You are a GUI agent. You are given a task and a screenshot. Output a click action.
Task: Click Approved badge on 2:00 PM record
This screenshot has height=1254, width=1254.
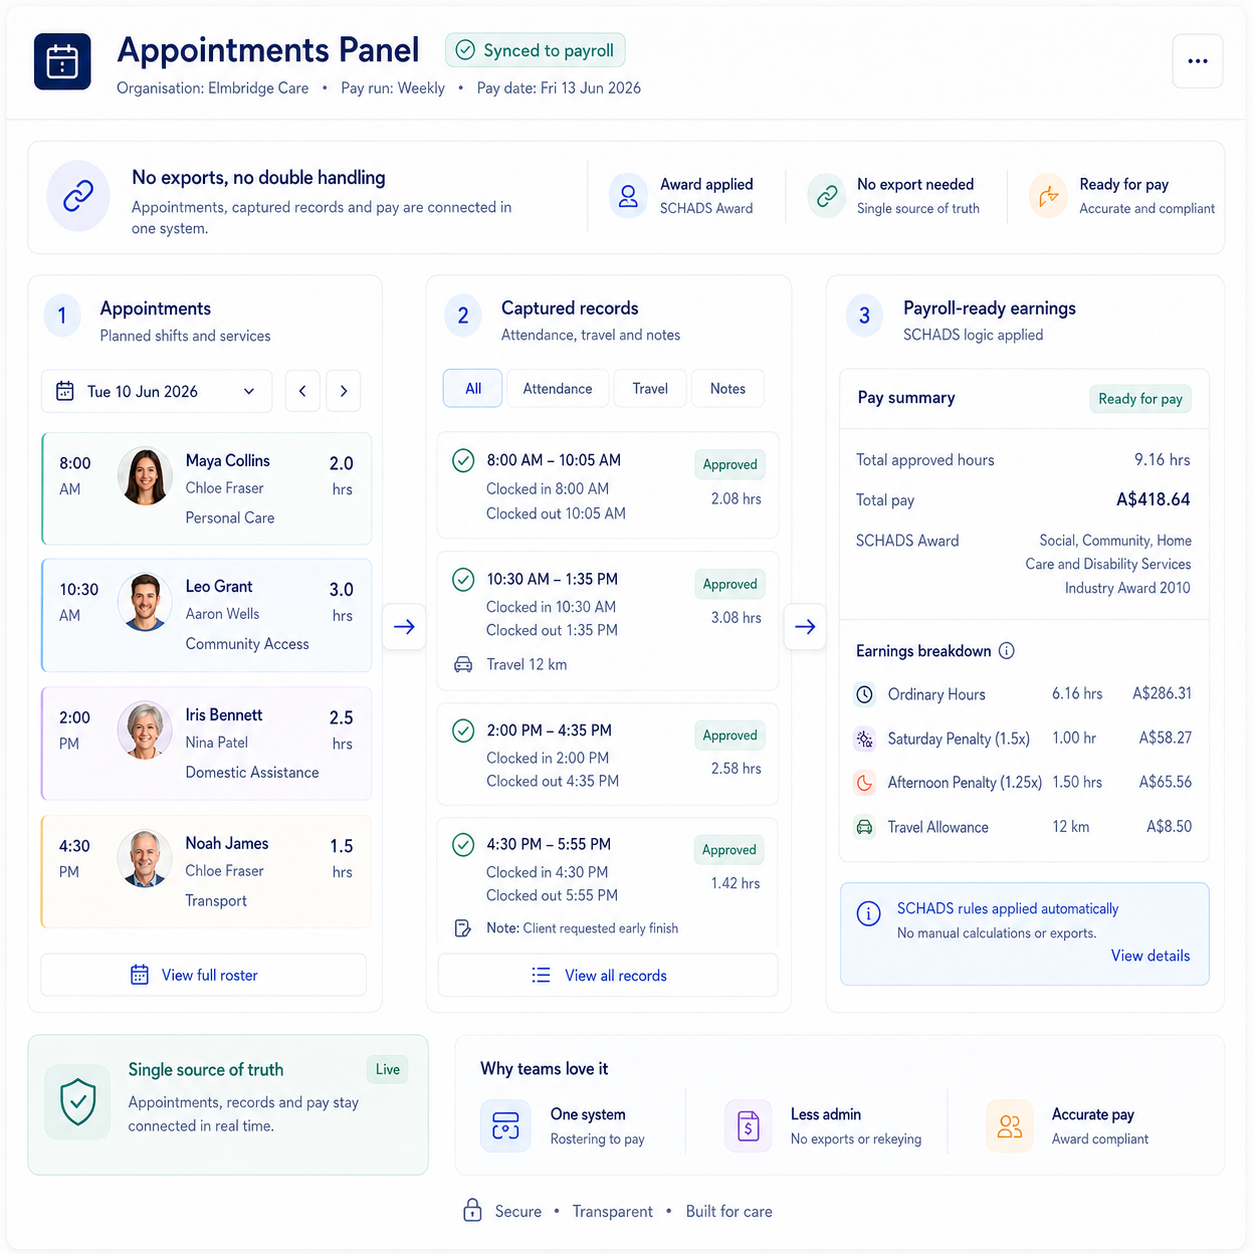(730, 735)
